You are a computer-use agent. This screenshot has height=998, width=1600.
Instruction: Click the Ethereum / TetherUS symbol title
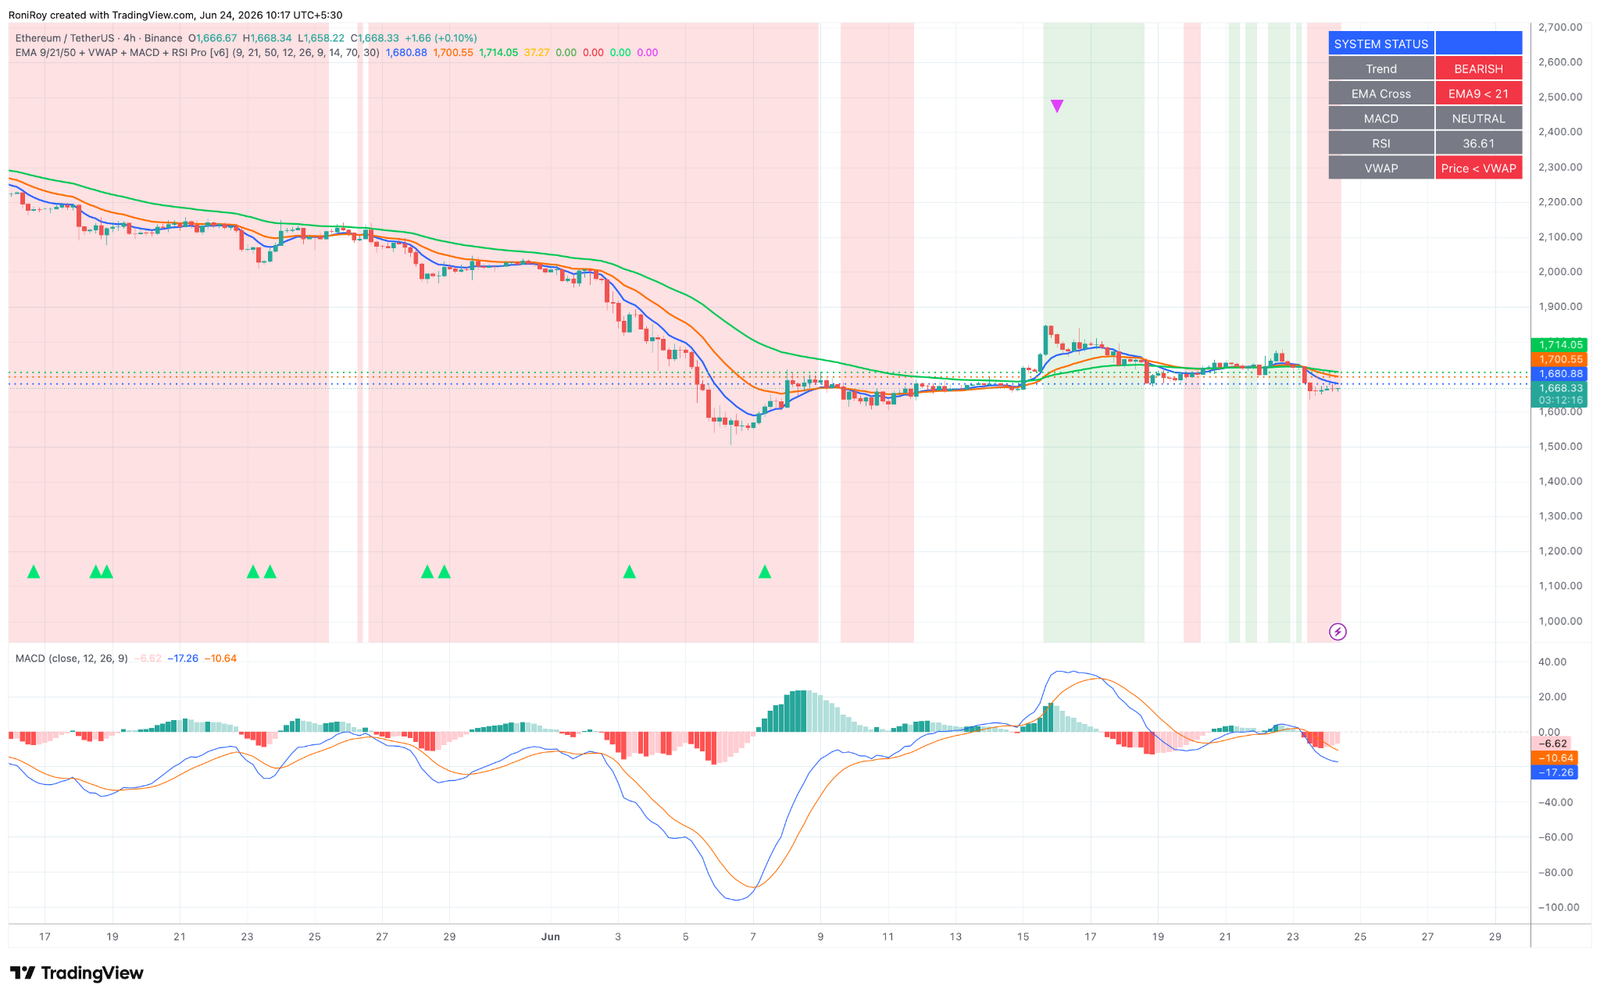(66, 38)
